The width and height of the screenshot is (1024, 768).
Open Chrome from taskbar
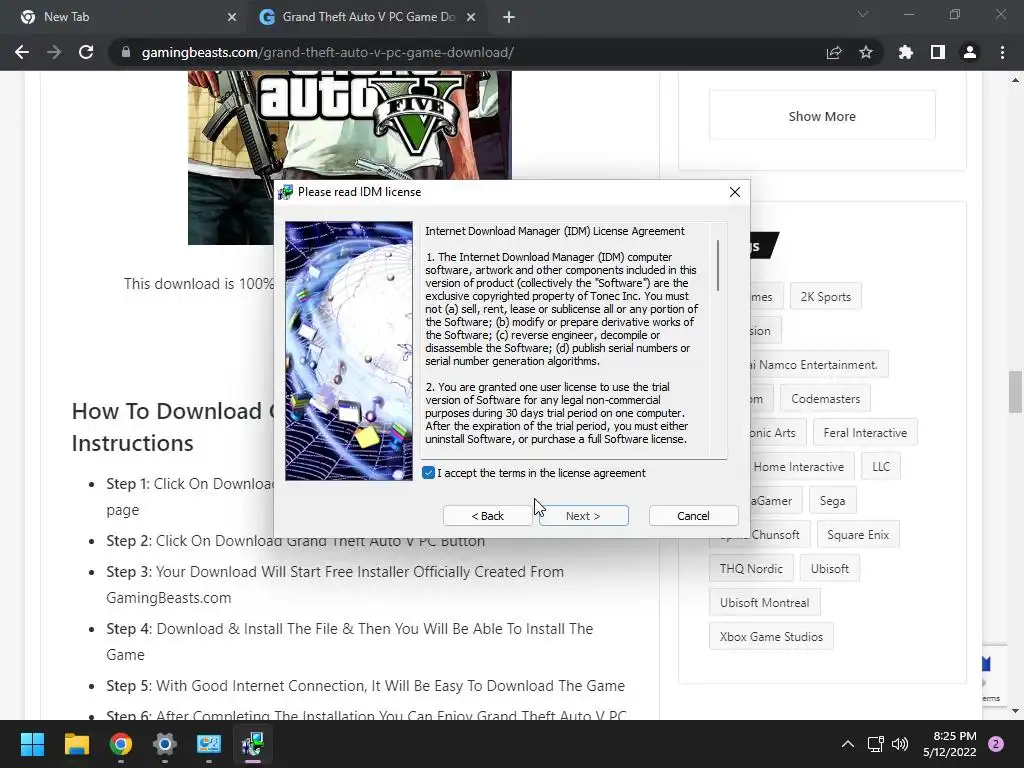click(x=121, y=744)
